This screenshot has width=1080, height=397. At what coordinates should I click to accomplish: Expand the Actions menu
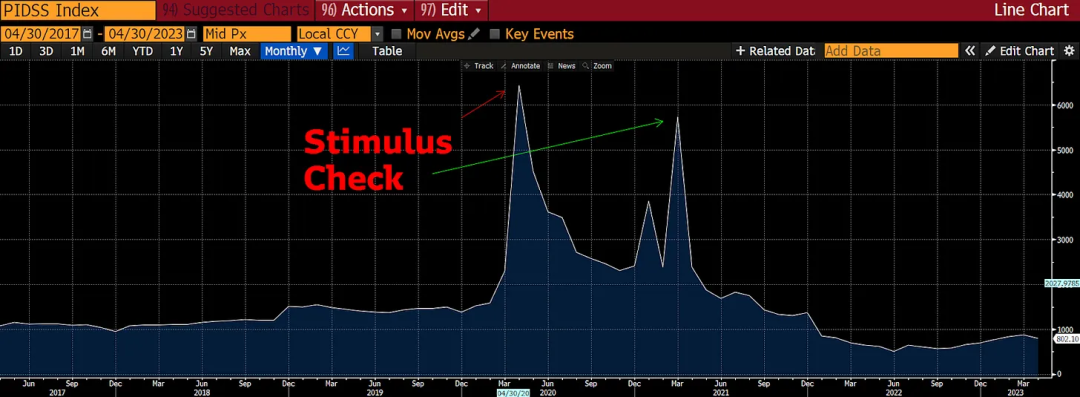(365, 10)
